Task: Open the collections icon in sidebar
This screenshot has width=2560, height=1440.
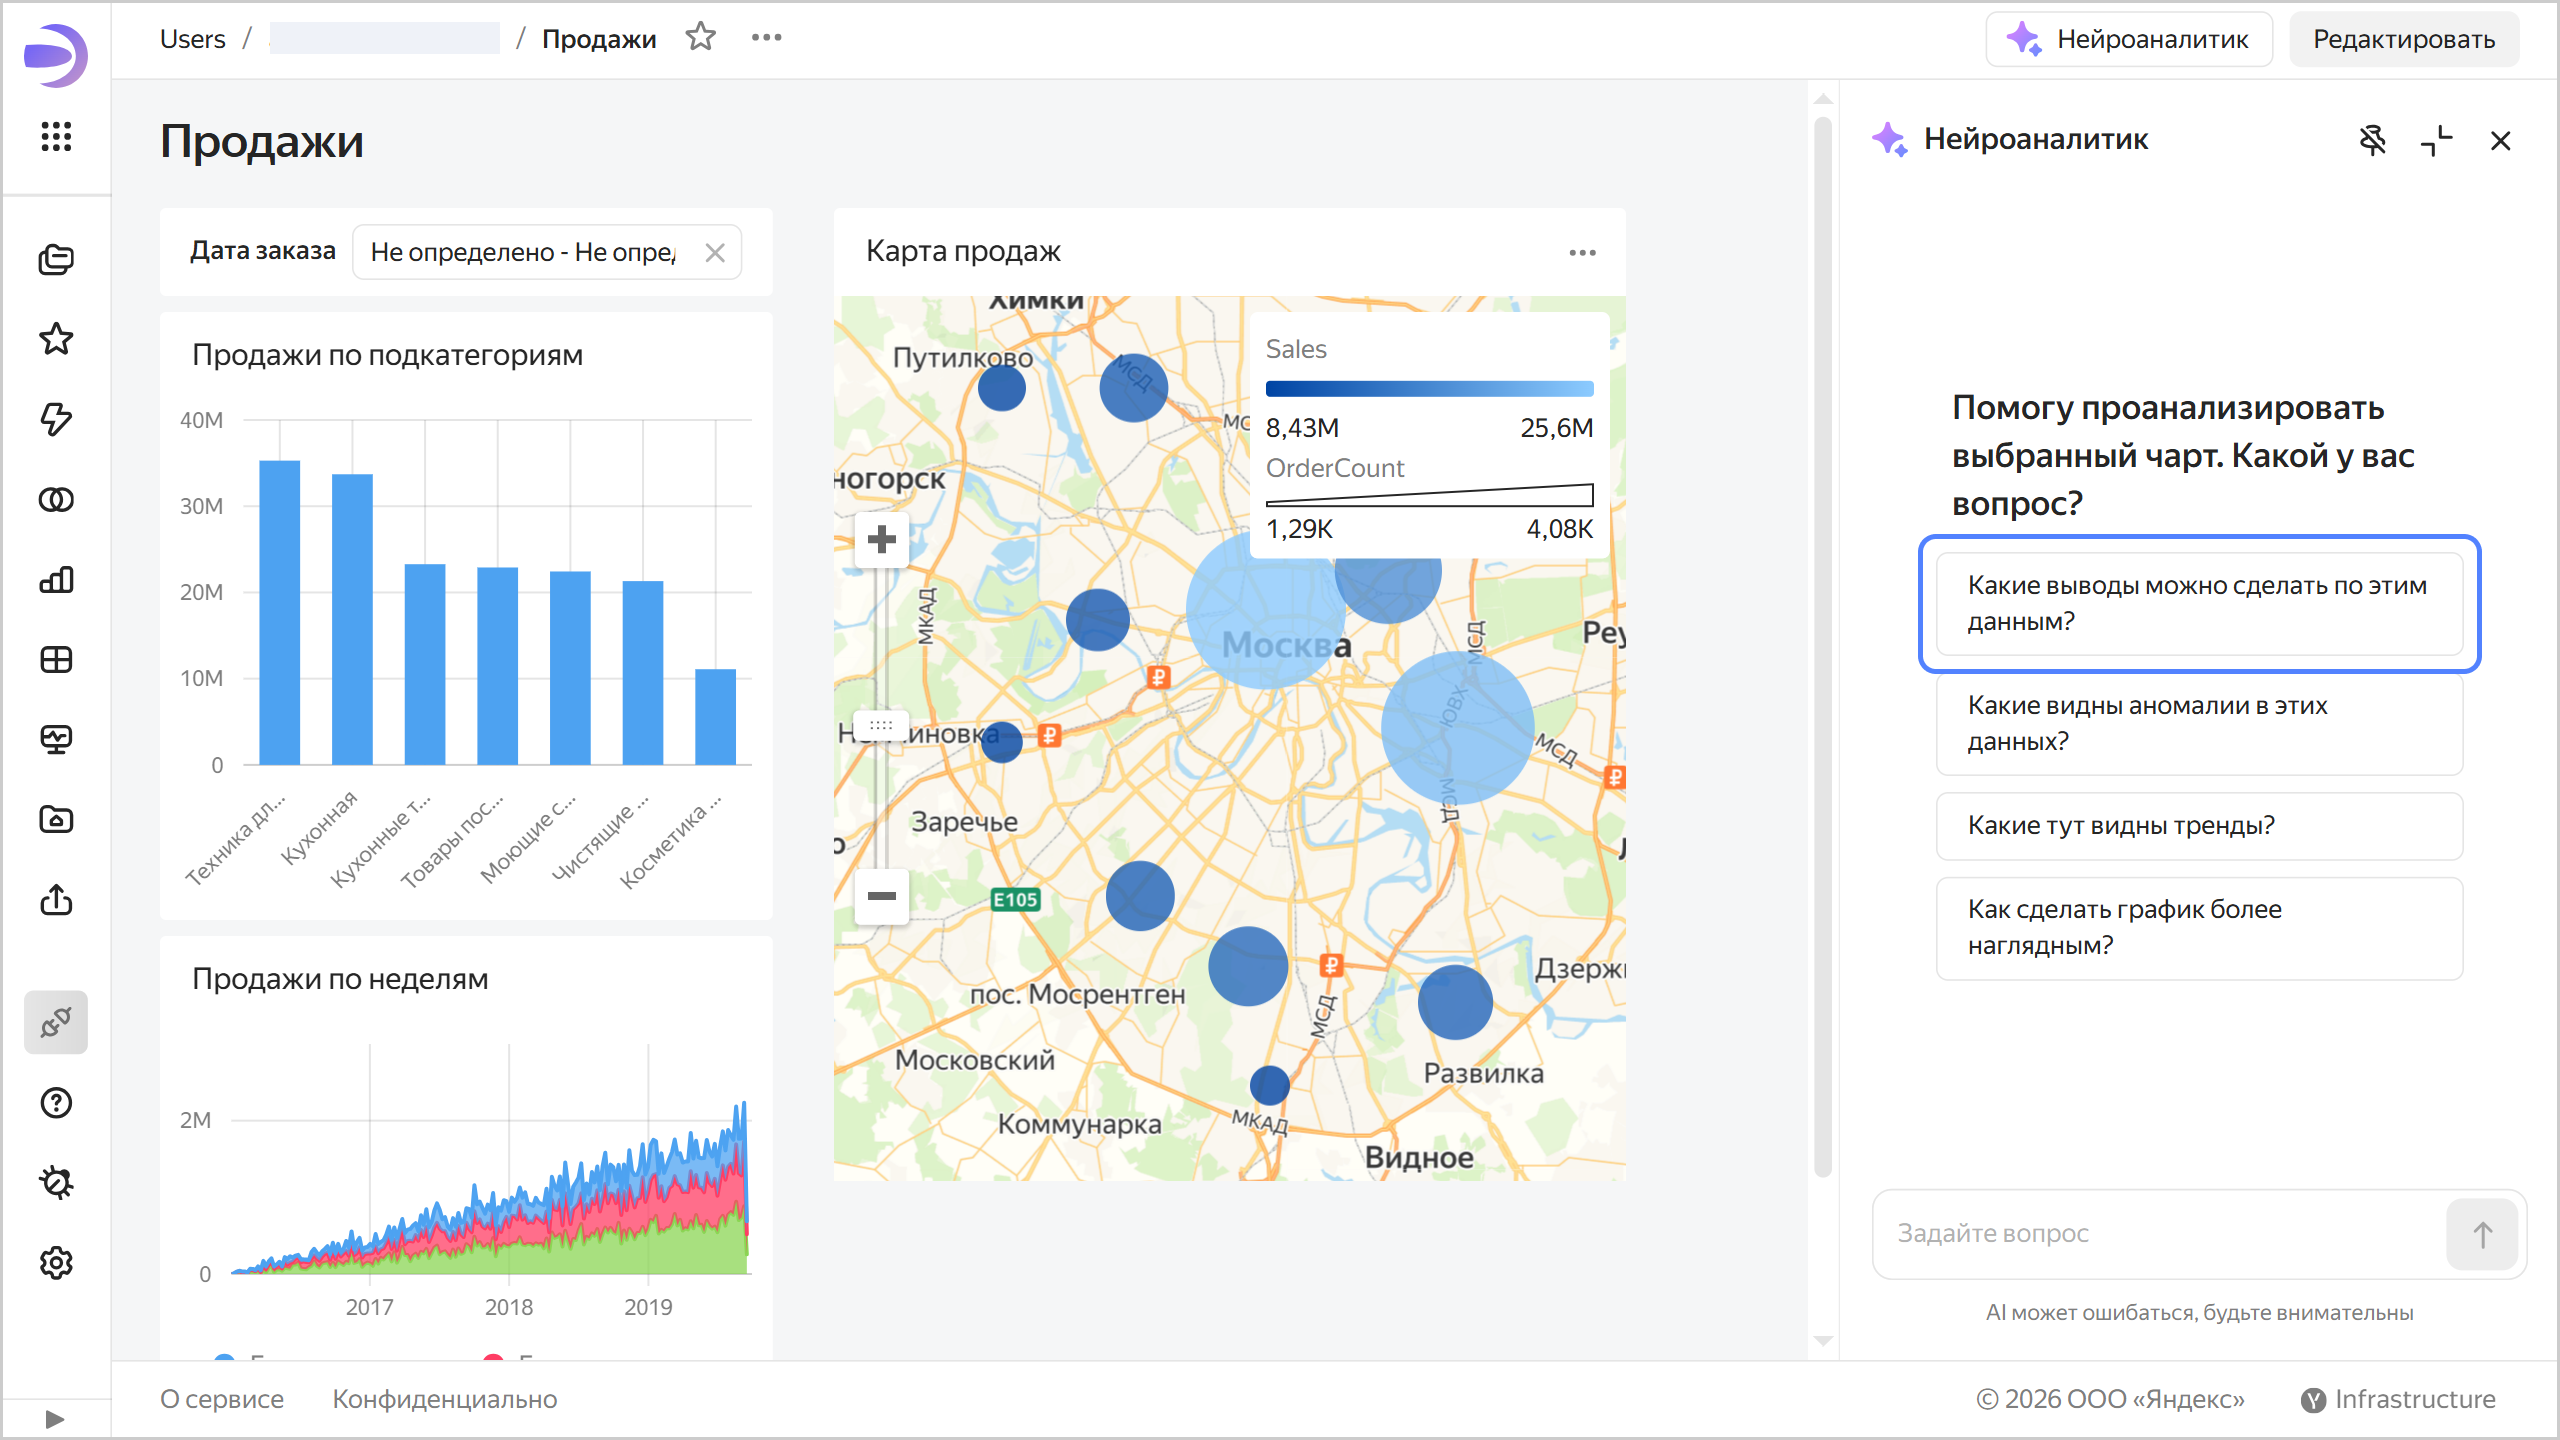Action: [x=56, y=260]
